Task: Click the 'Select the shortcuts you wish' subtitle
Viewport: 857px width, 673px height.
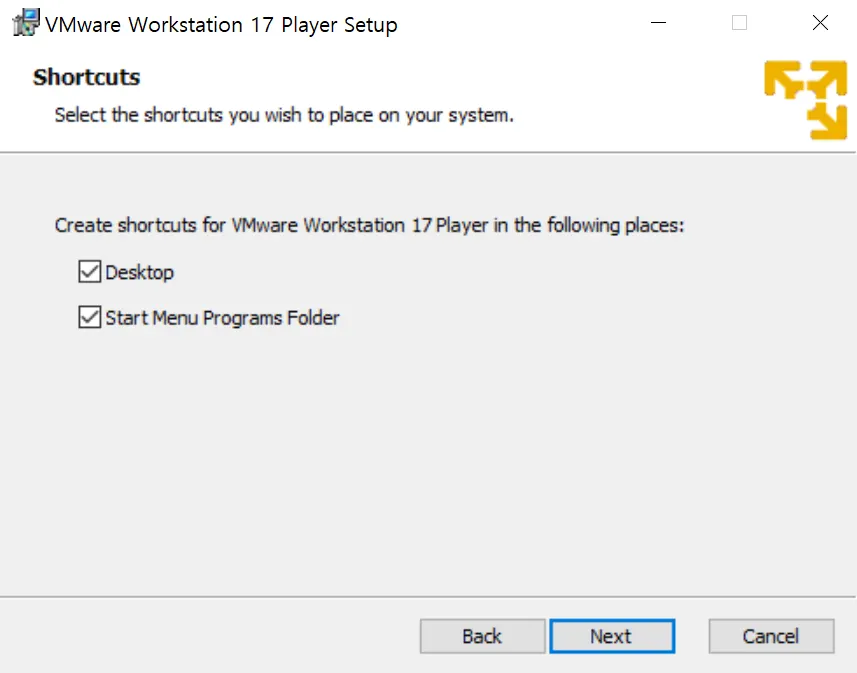Action: pos(284,115)
